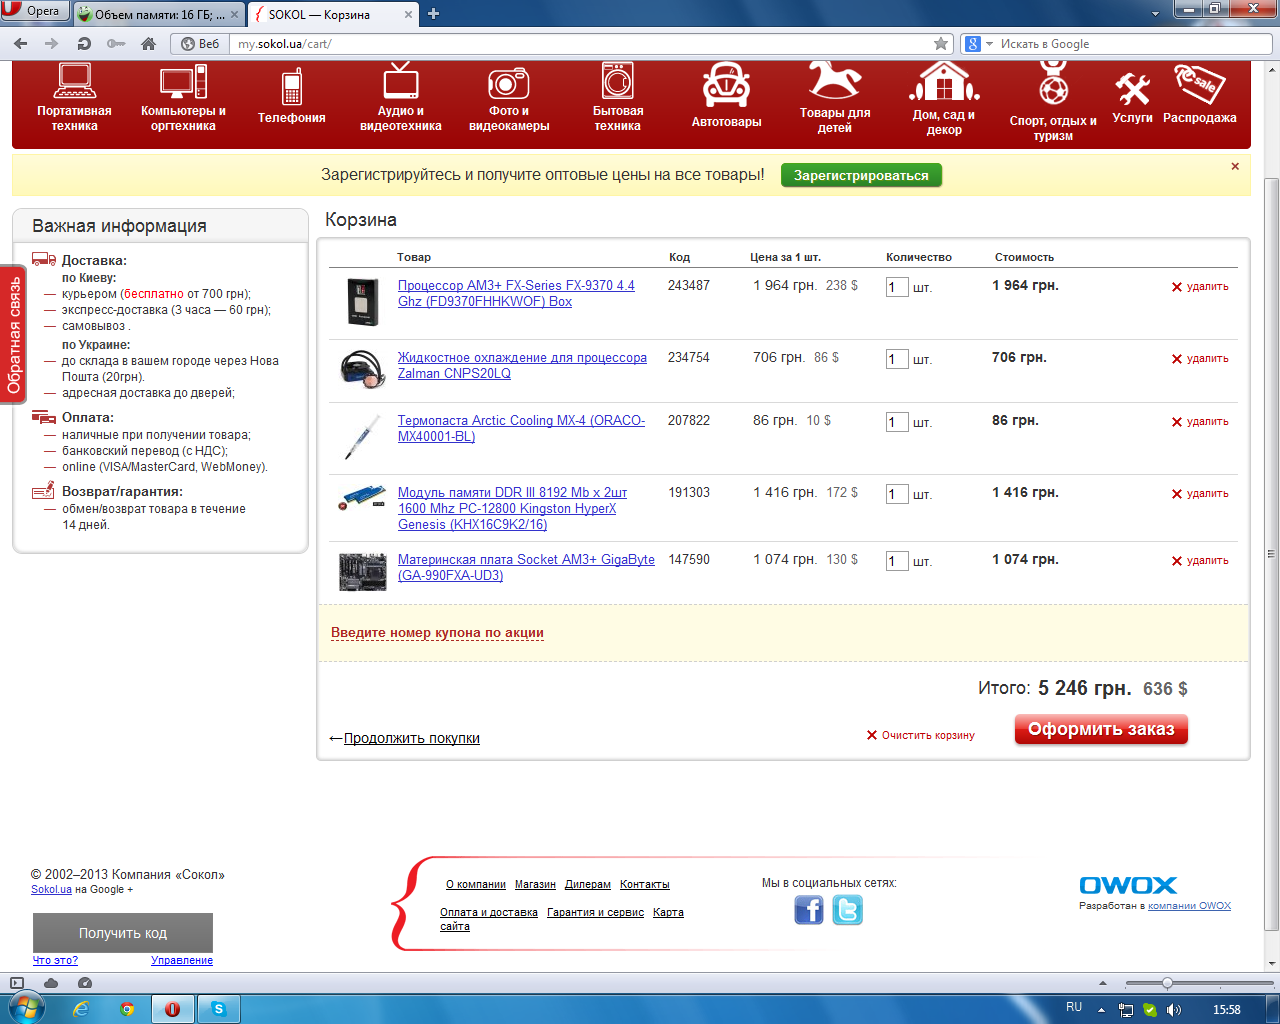
Task: Go back using the browser back arrow
Action: pos(21,43)
